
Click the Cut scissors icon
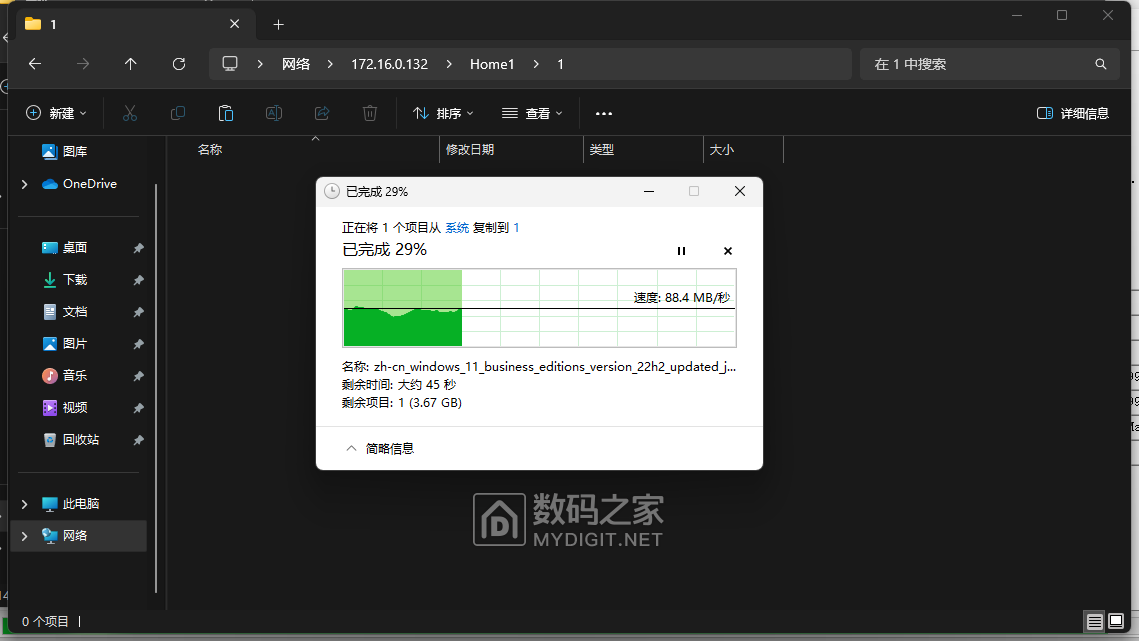130,113
